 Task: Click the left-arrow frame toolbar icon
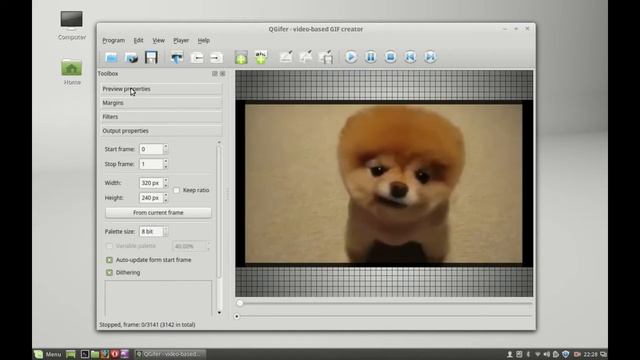pyautogui.click(x=197, y=58)
